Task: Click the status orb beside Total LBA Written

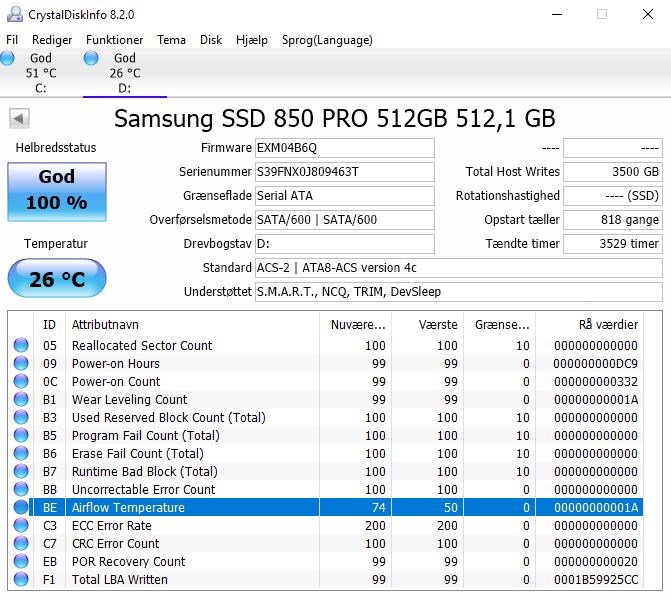Action: 21,579
